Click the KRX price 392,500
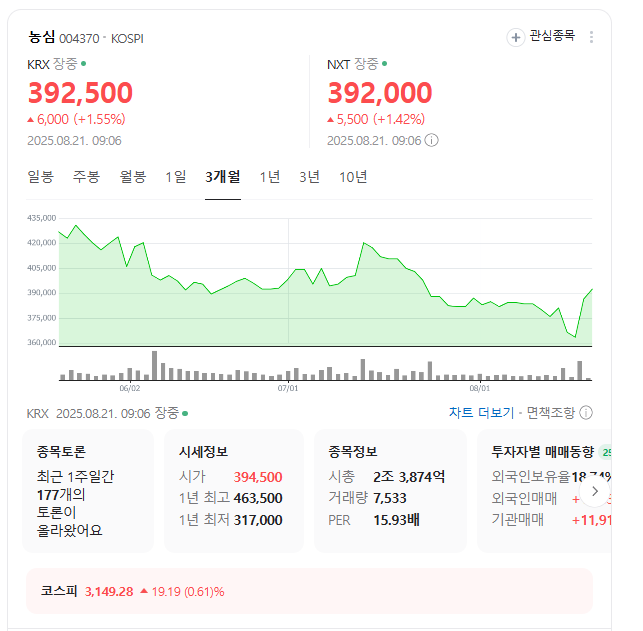 [x=80, y=93]
